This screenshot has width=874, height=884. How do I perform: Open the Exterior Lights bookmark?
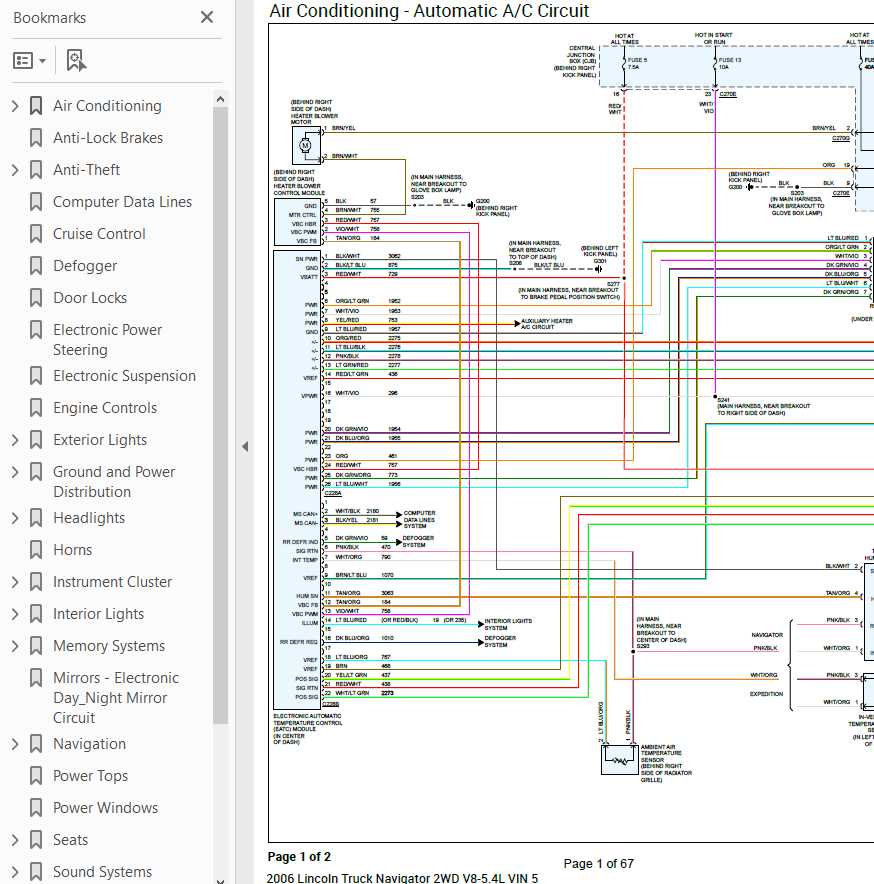coord(100,440)
